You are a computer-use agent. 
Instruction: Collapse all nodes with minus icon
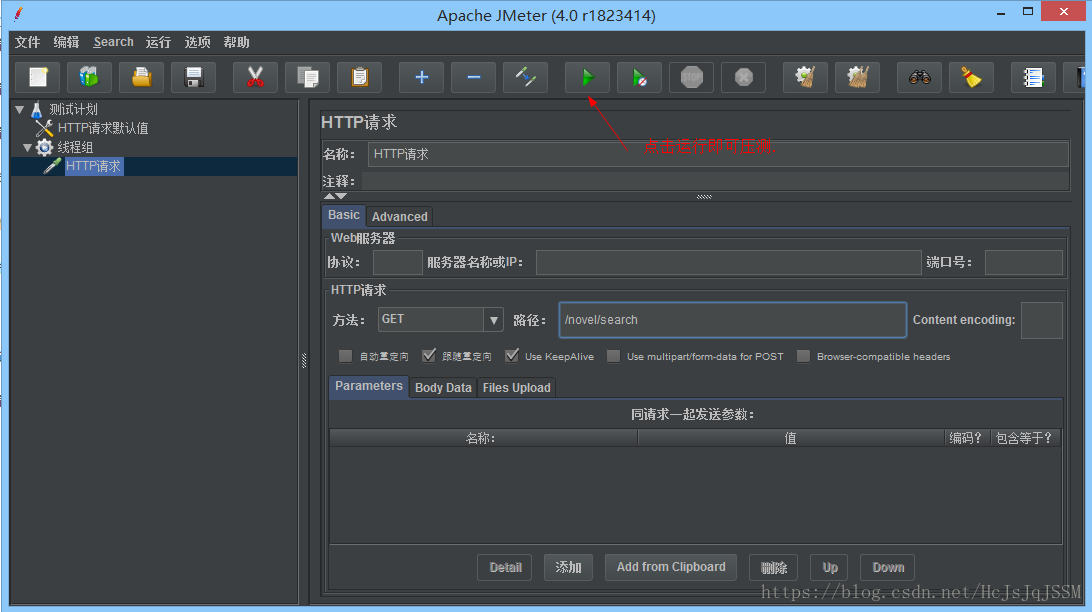(474, 77)
